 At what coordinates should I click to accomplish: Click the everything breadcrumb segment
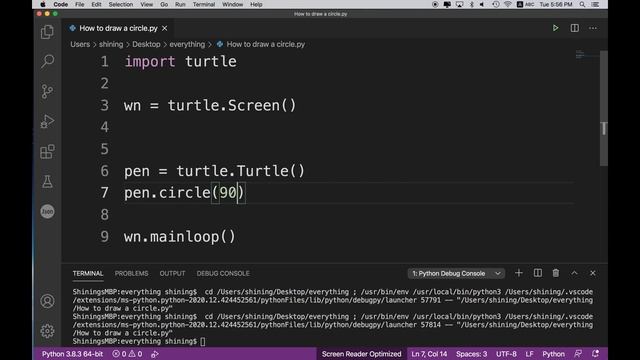(x=187, y=44)
